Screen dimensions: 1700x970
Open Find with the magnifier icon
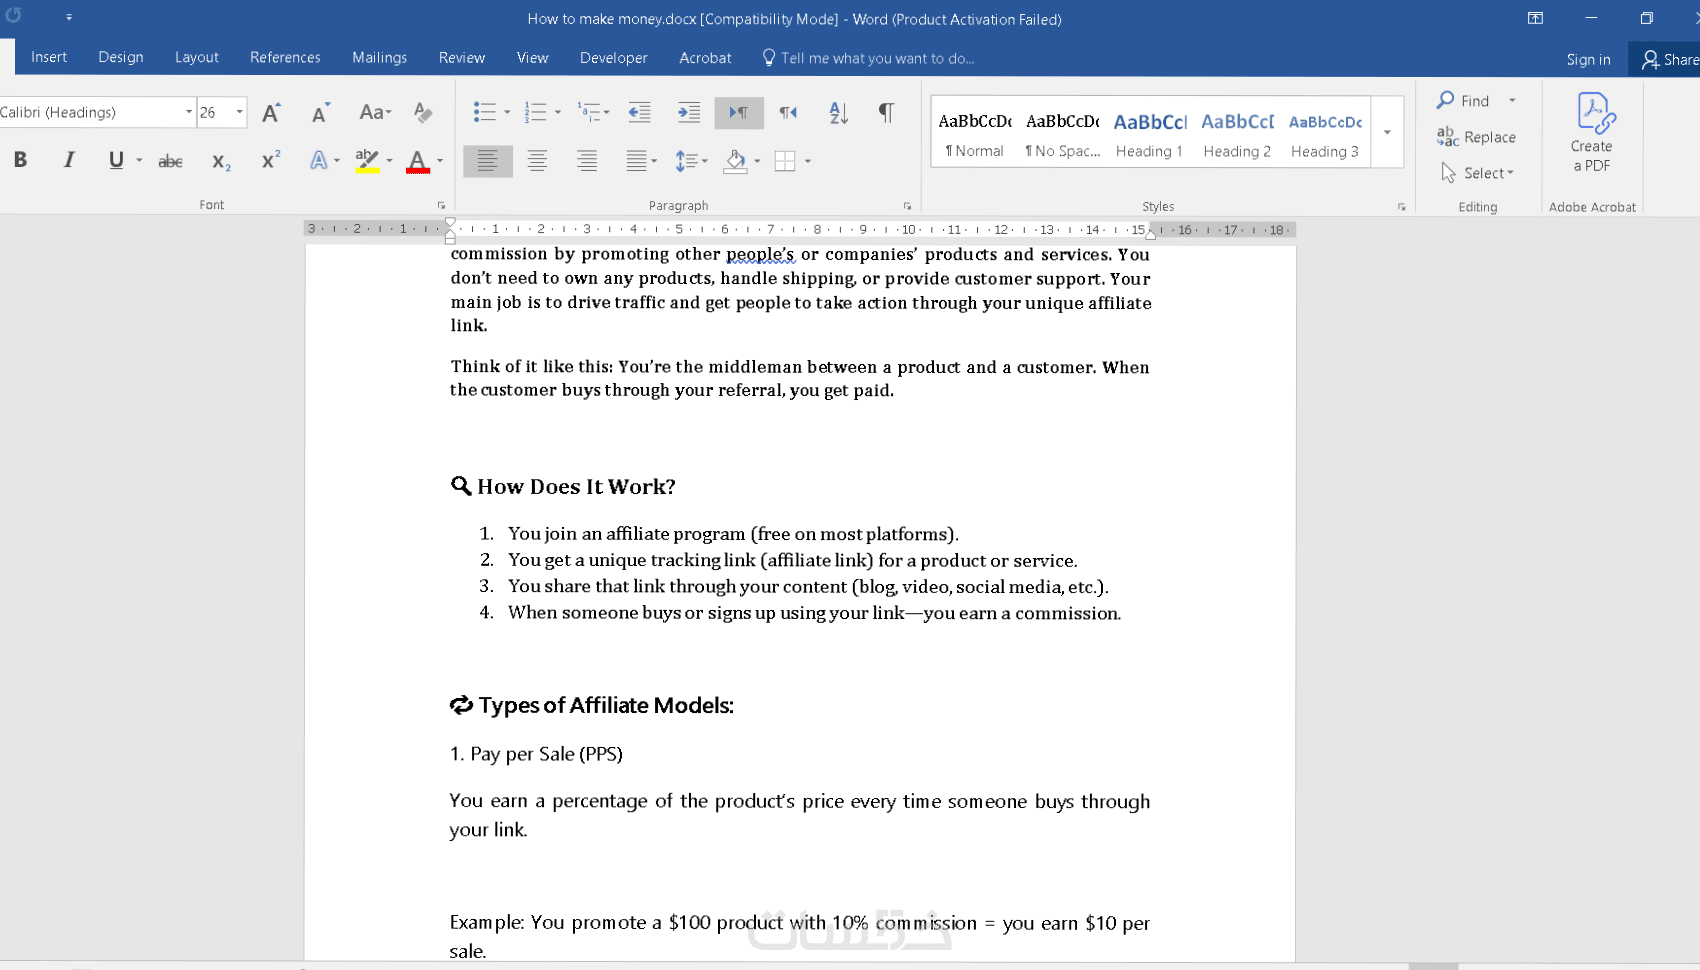click(1446, 100)
